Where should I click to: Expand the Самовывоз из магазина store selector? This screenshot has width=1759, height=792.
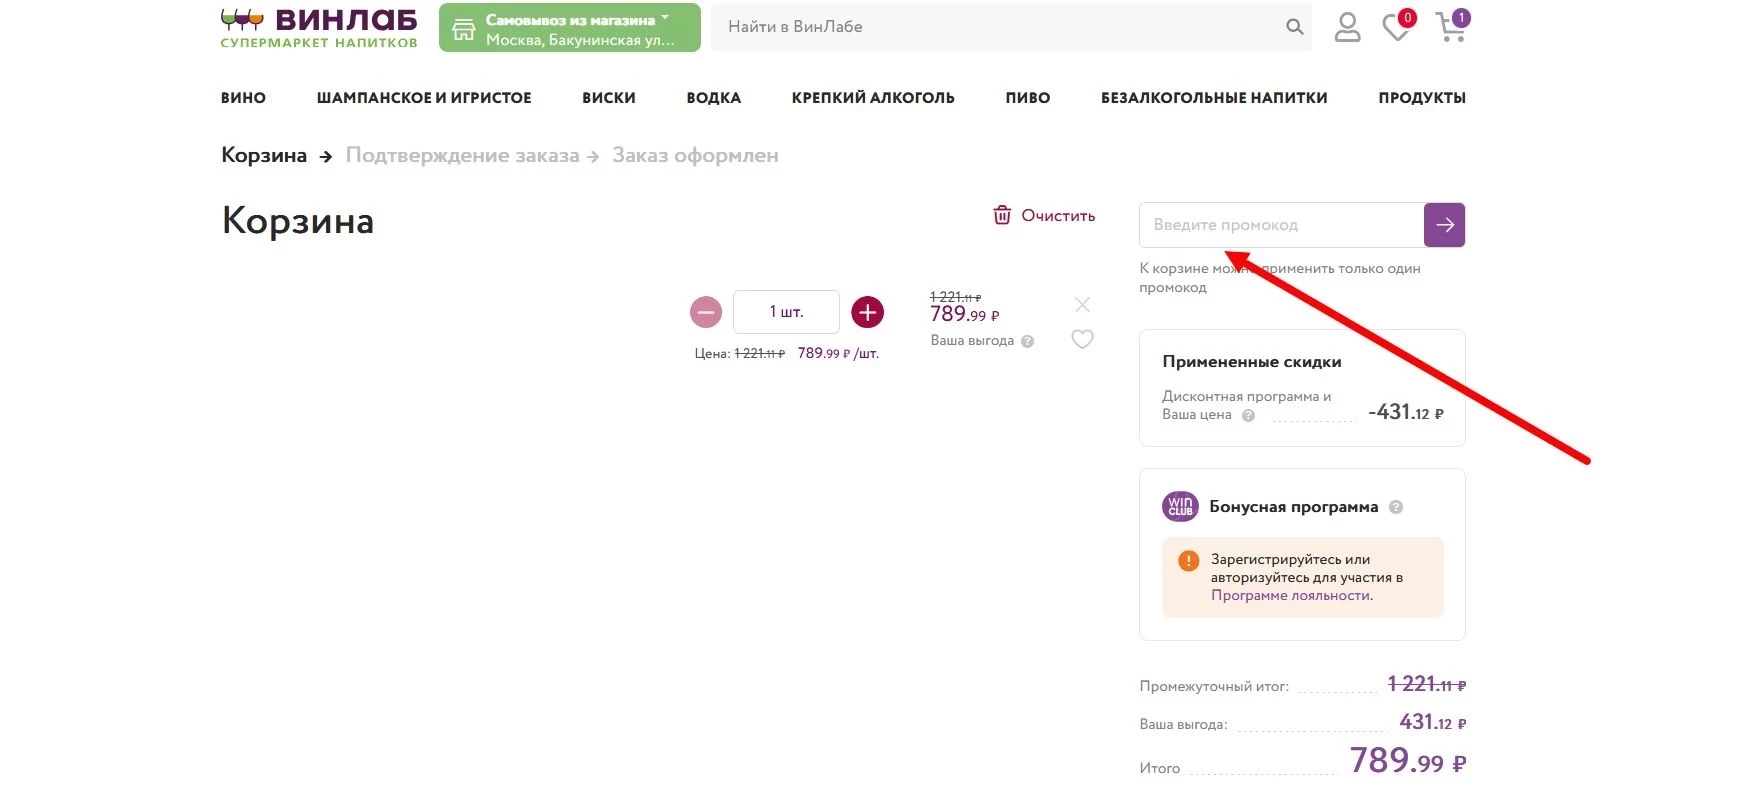click(x=569, y=28)
